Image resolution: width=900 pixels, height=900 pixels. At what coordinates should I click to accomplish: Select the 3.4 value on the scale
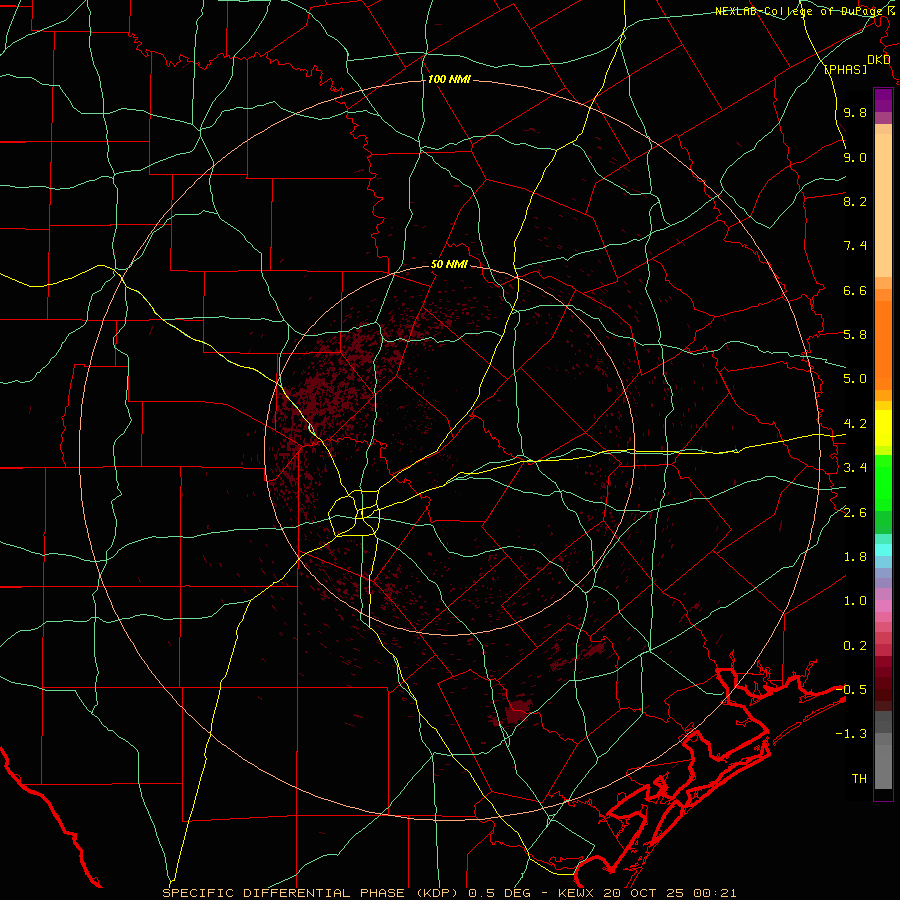pos(855,468)
